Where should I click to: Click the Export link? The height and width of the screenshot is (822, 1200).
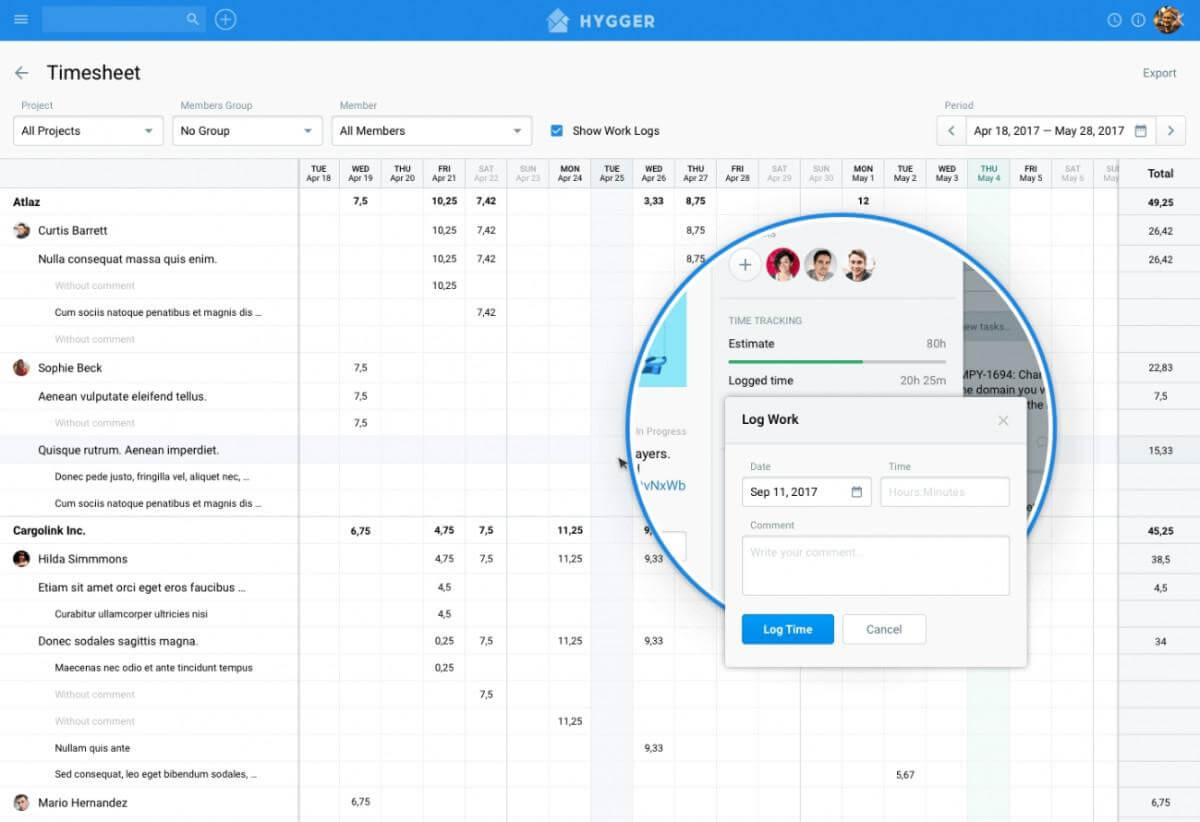click(1160, 73)
